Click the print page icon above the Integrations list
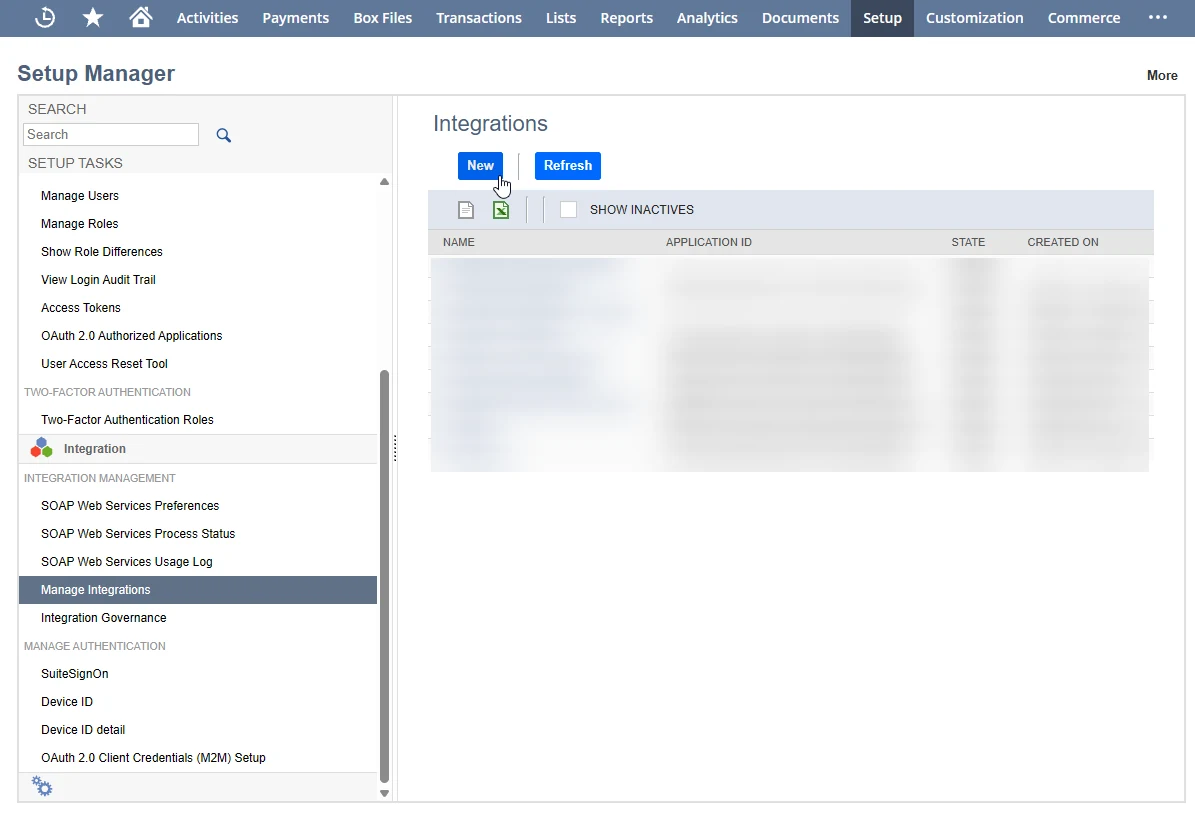The height and width of the screenshot is (813, 1195). click(x=466, y=210)
